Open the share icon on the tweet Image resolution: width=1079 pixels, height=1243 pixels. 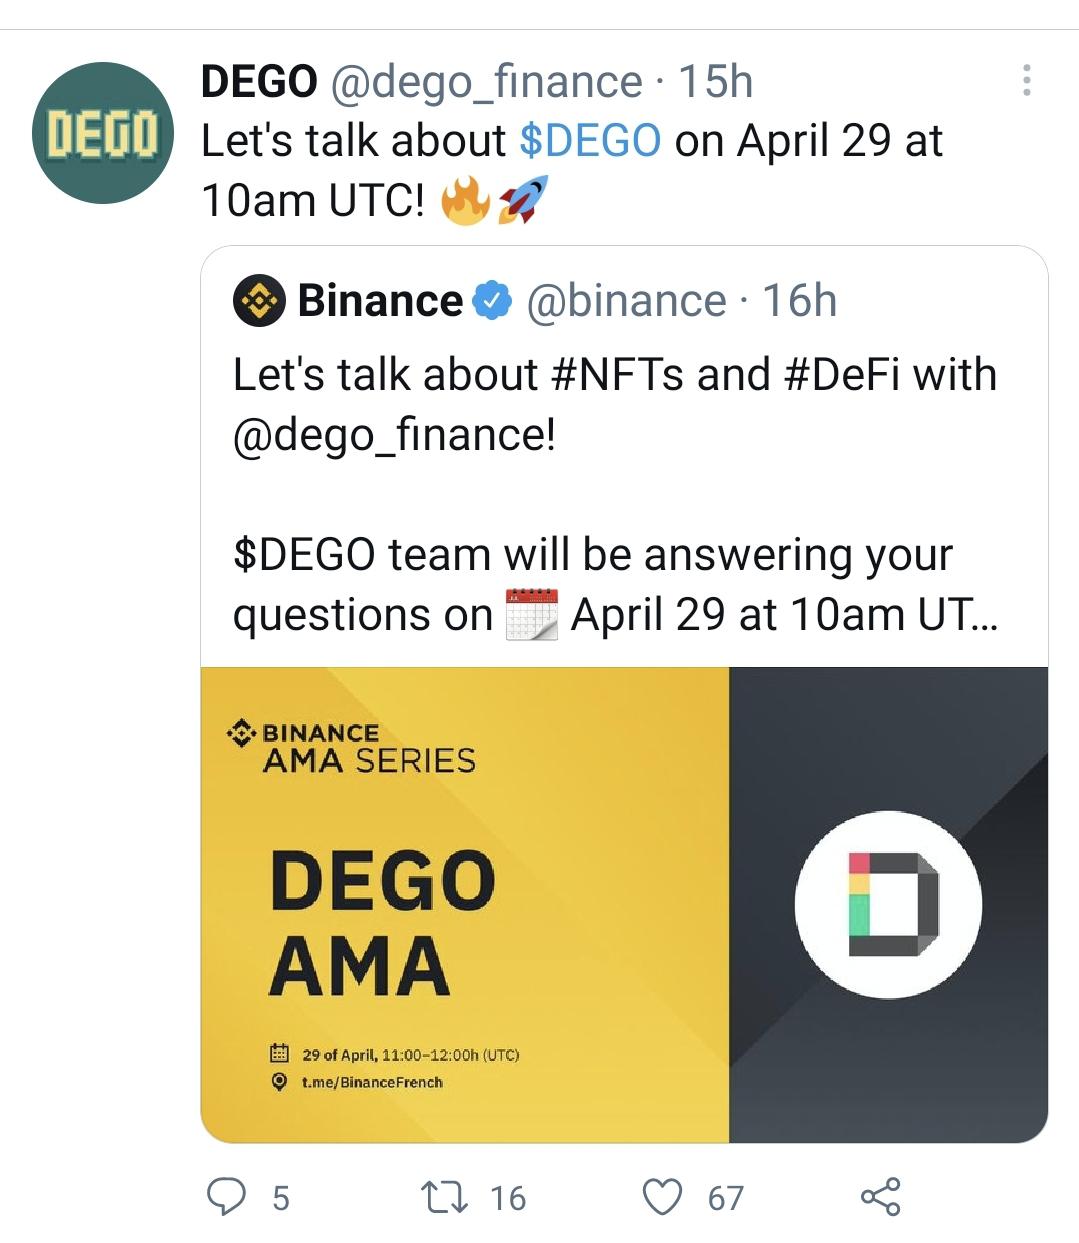click(x=880, y=1195)
